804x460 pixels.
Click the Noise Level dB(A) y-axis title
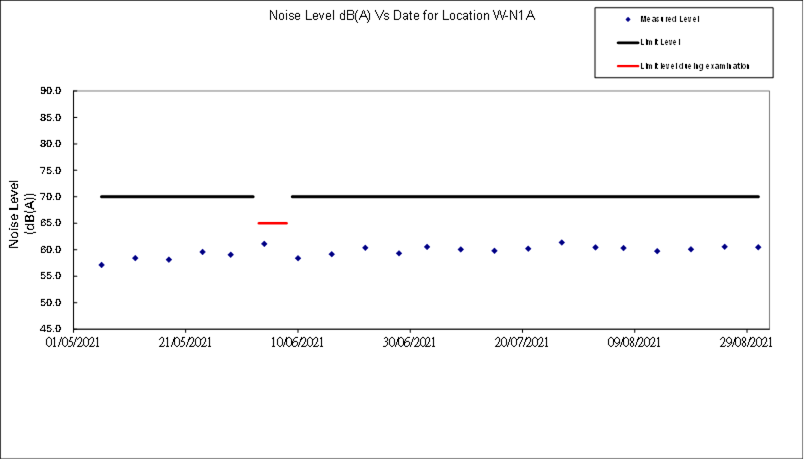(22, 214)
